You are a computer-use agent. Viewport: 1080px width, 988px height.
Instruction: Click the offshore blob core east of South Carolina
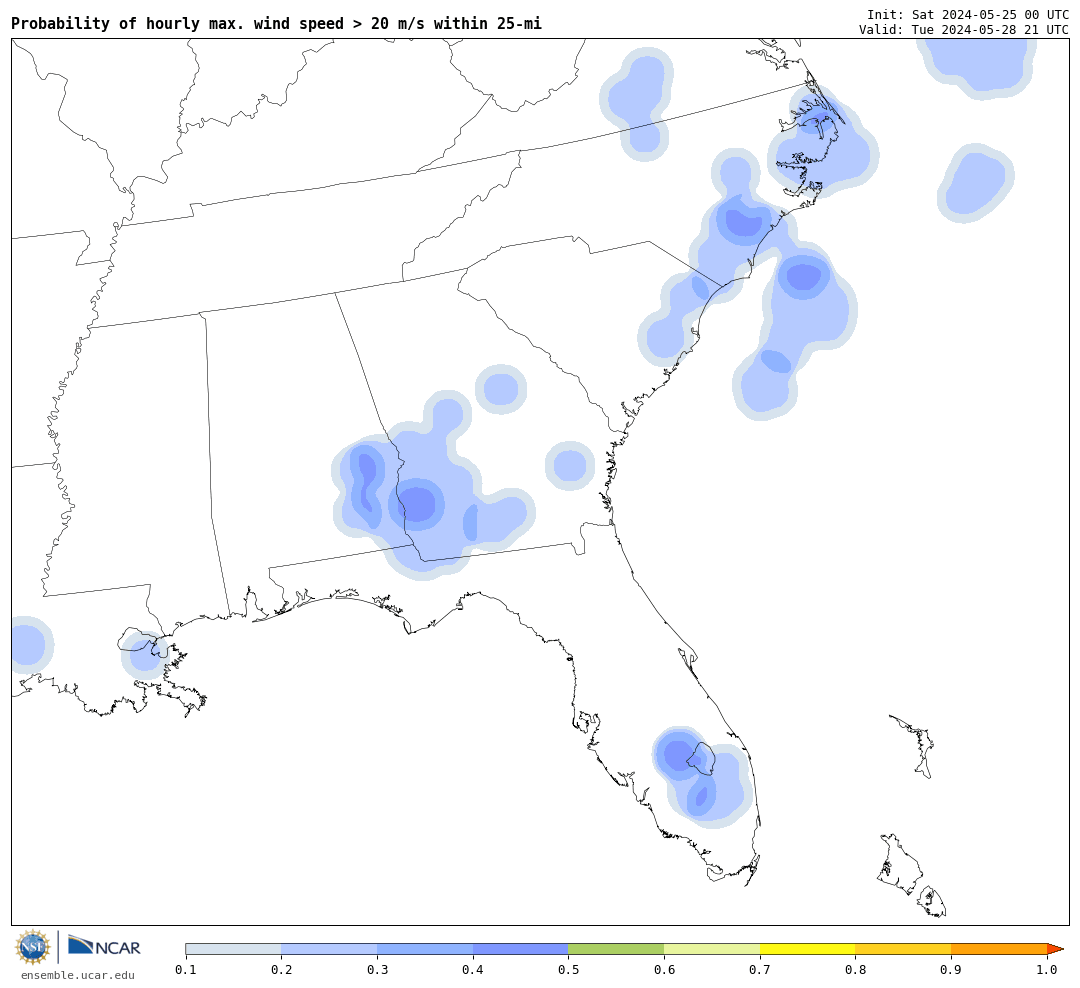[x=804, y=276]
